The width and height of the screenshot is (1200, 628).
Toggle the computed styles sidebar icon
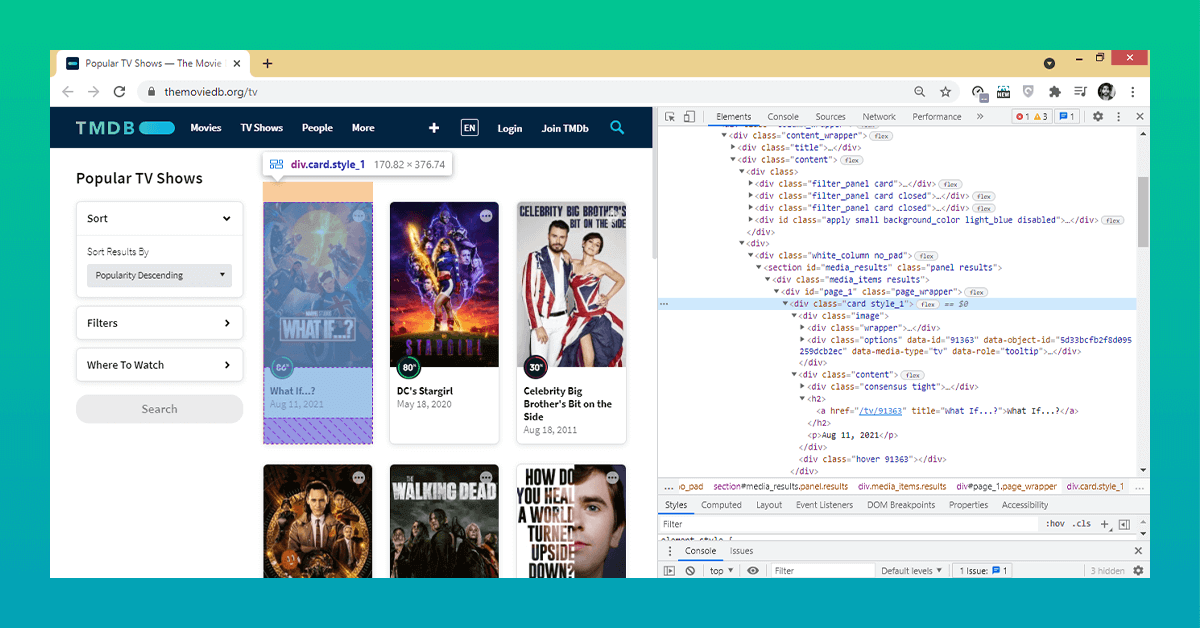tap(1124, 524)
